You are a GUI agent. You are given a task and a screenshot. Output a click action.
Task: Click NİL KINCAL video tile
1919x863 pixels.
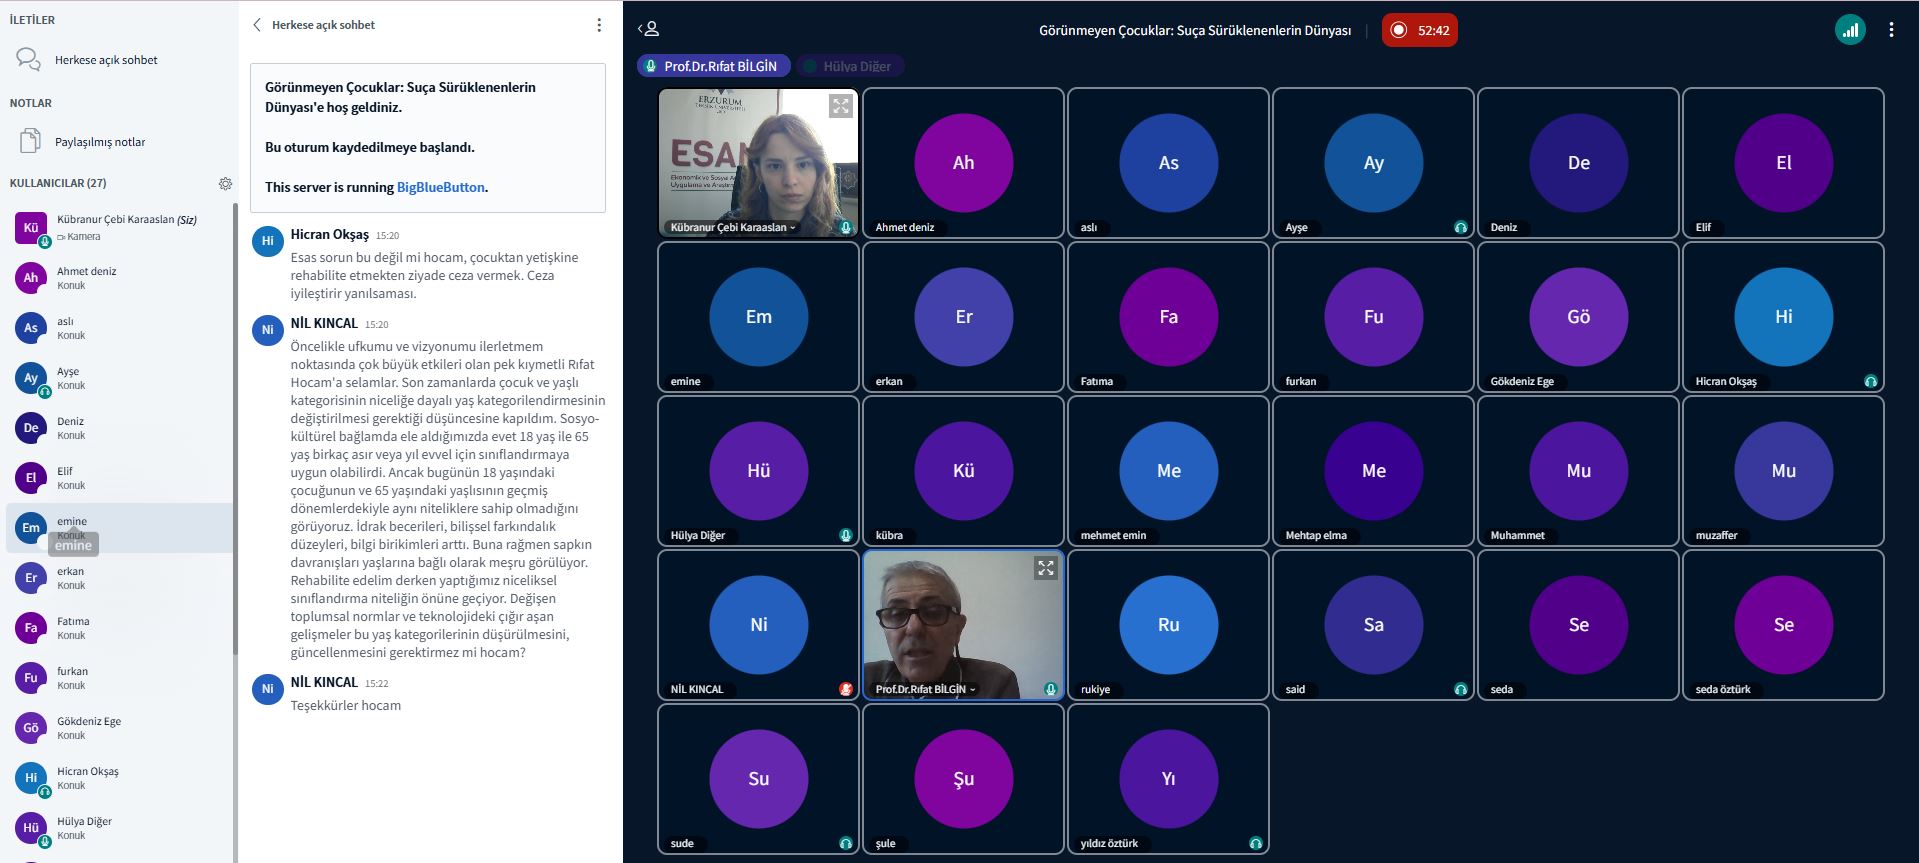click(x=758, y=625)
